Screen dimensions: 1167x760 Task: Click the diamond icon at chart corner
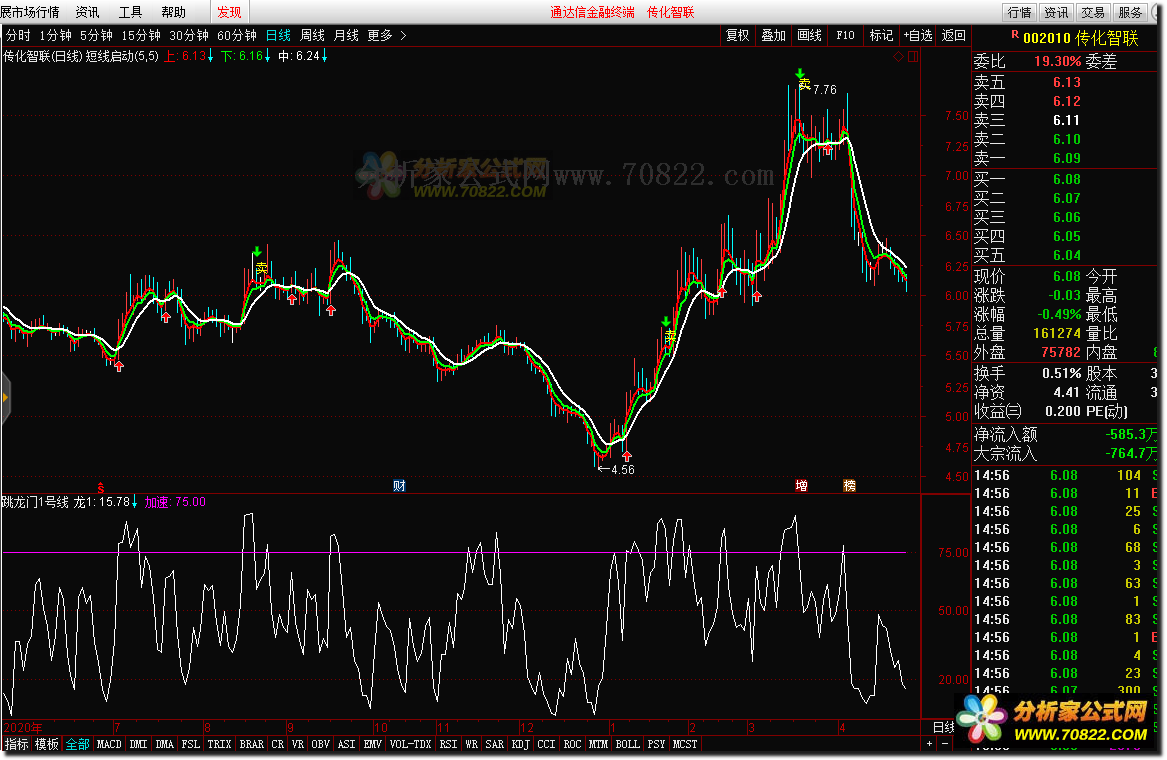(x=898, y=57)
